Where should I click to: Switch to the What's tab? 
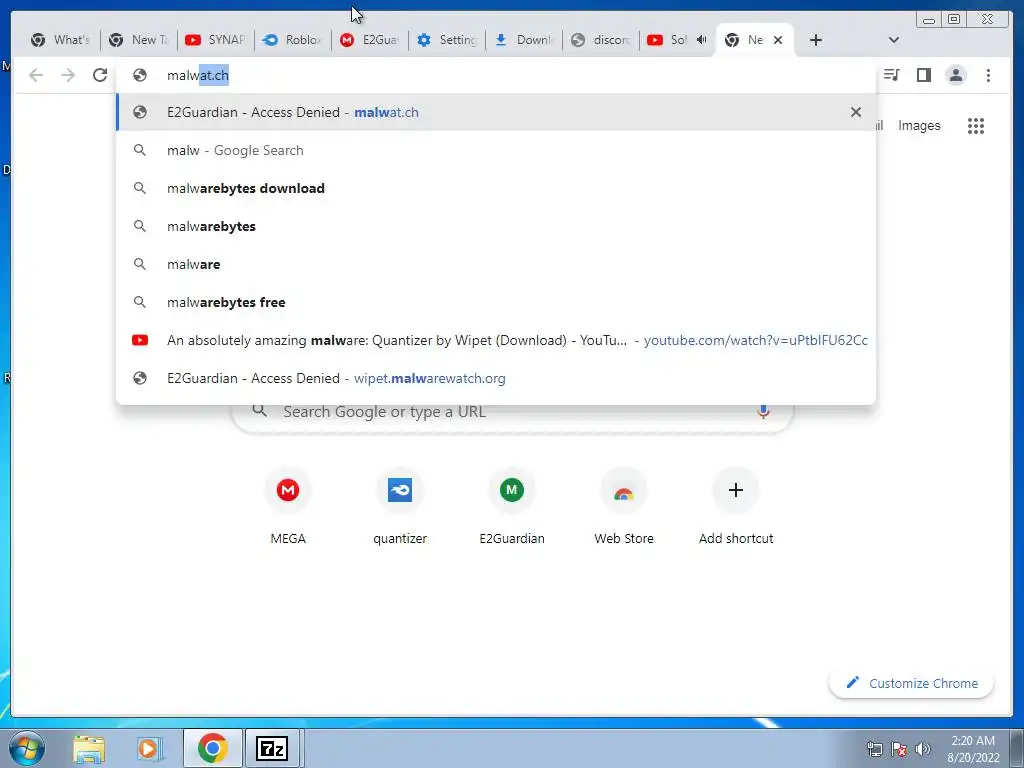click(x=61, y=40)
